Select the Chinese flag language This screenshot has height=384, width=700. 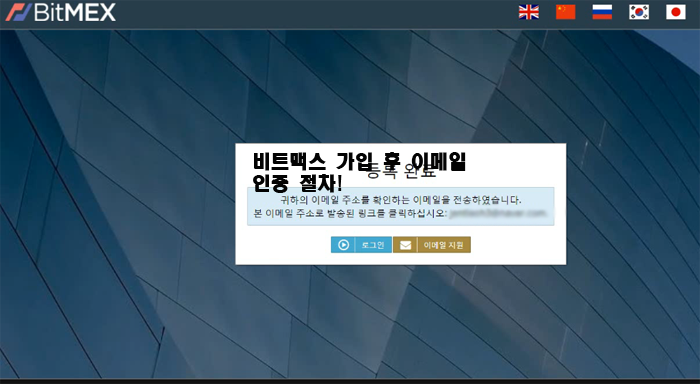[566, 12]
